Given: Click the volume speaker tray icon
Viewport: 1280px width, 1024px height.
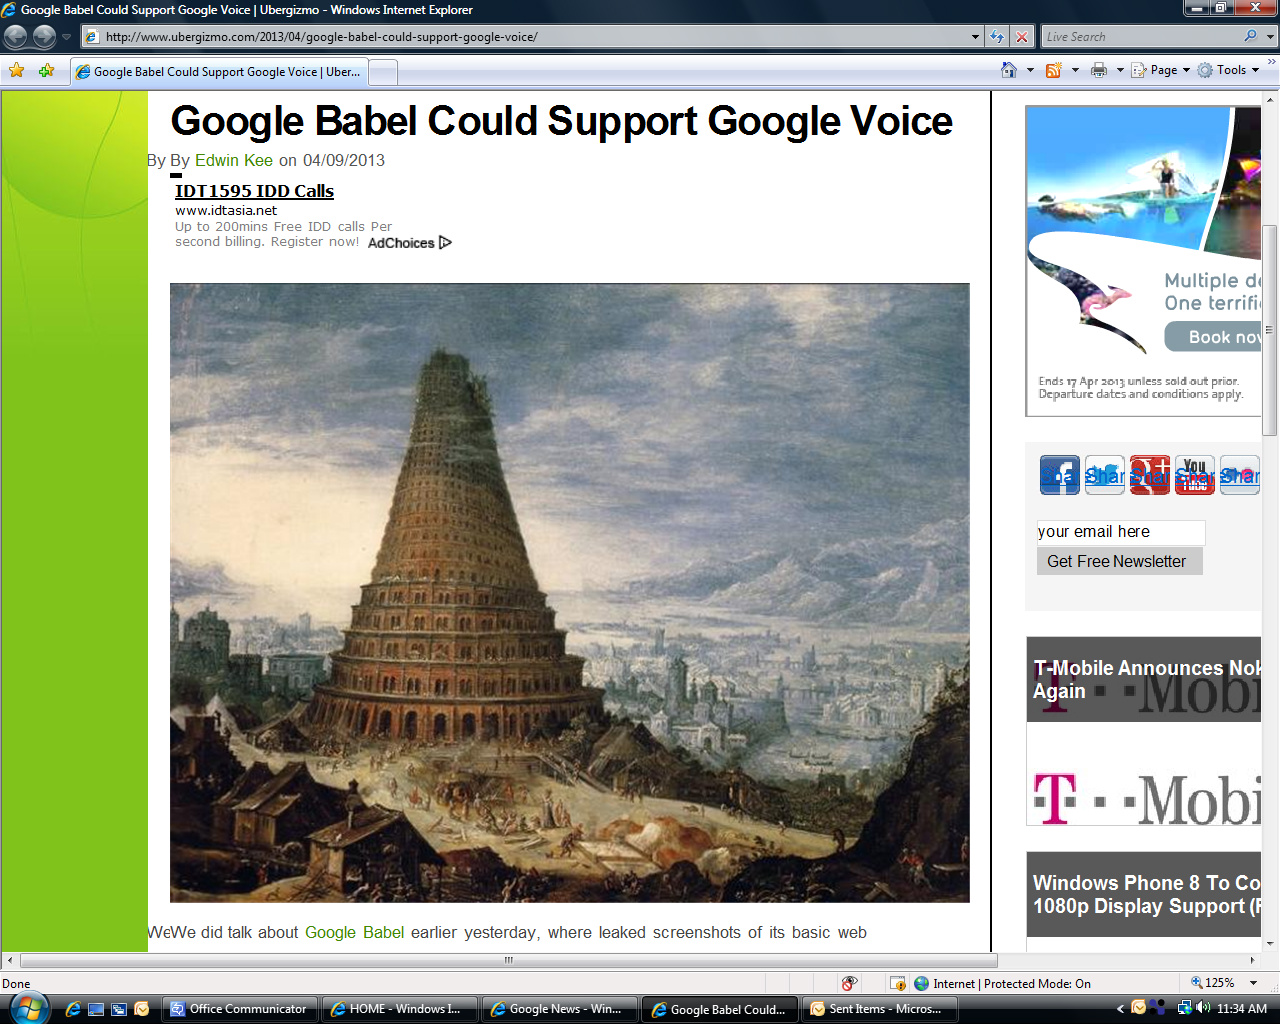Looking at the screenshot, I should click(1203, 1008).
